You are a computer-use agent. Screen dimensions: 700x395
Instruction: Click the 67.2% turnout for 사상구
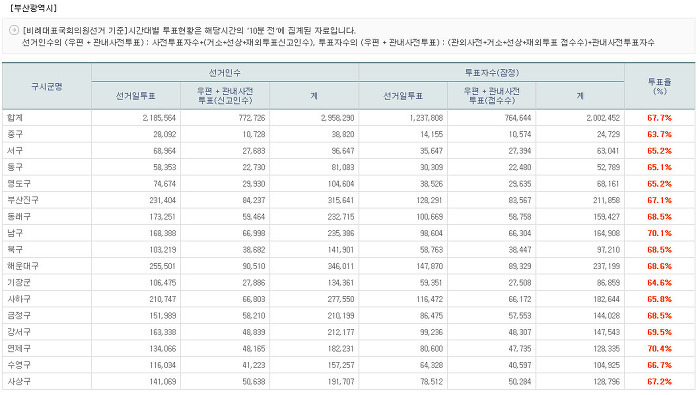pos(659,382)
